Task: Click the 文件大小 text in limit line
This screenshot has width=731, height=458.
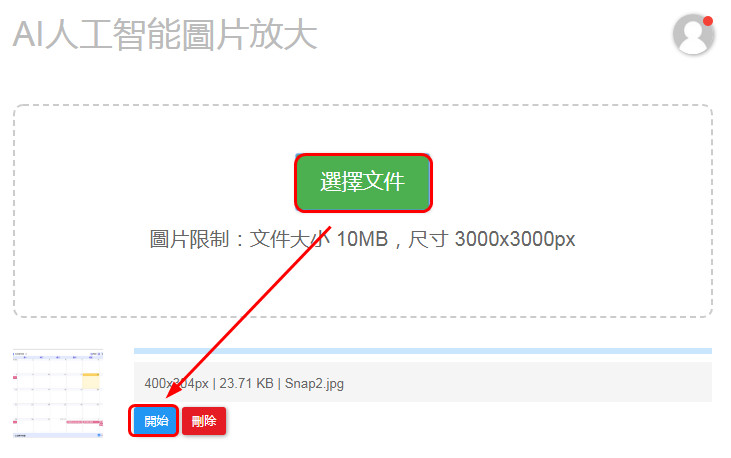Action: click(290, 239)
